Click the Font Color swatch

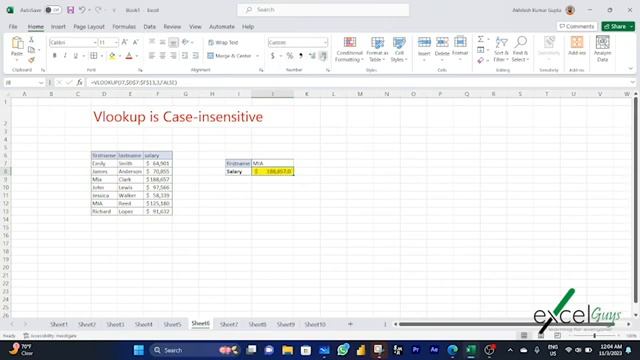coord(129,56)
